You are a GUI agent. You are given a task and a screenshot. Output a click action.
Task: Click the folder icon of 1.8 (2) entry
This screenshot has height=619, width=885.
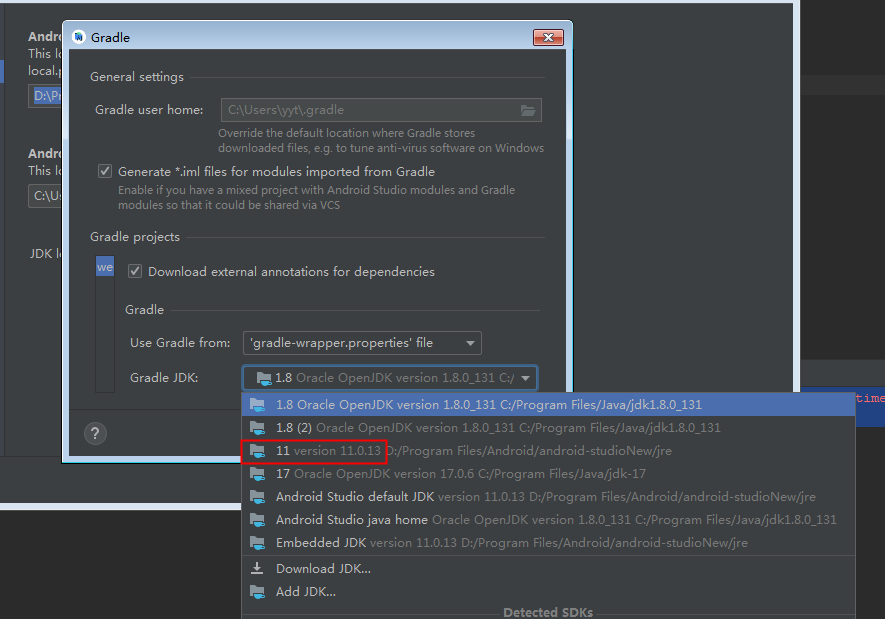coord(258,428)
